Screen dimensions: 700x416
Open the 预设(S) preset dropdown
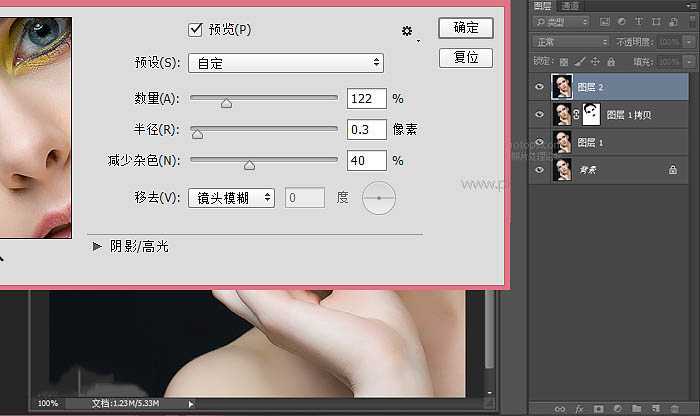[x=285, y=63]
